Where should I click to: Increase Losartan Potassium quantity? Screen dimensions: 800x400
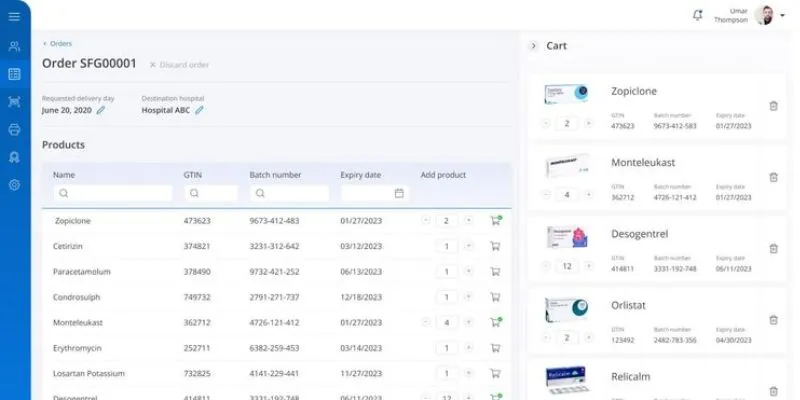pyautogui.click(x=468, y=373)
